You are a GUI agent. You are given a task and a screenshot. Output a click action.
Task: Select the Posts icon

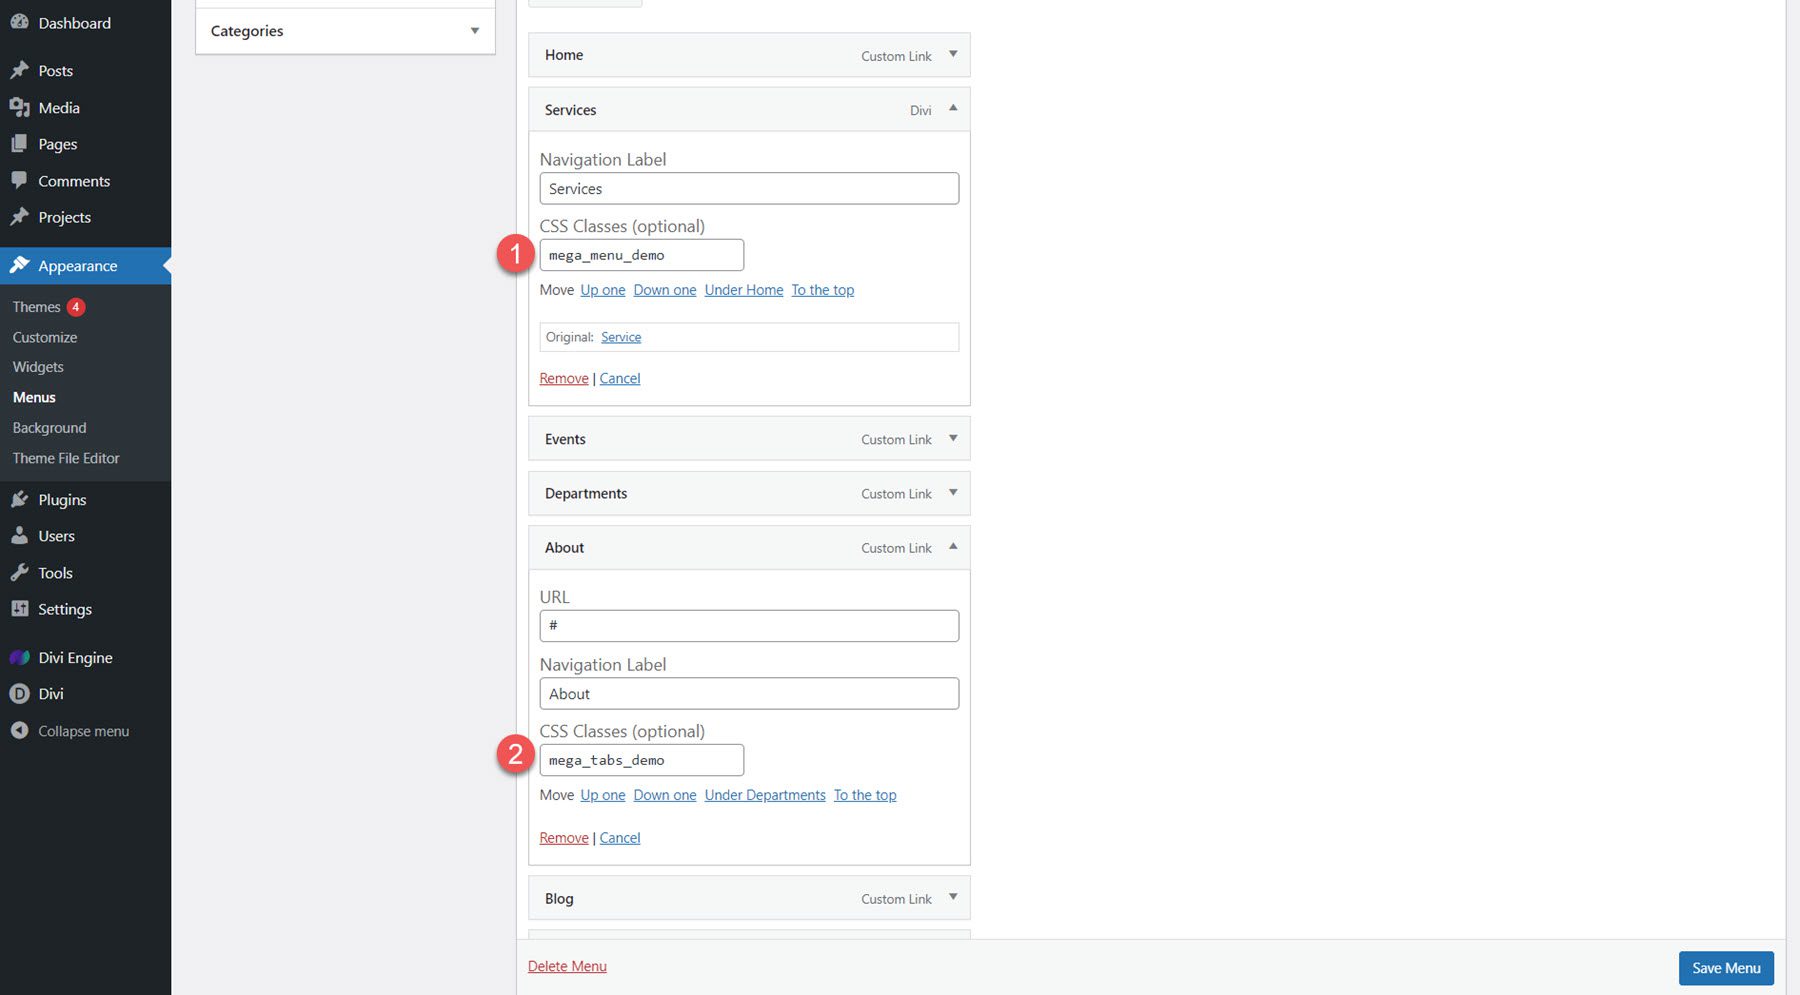(x=20, y=70)
